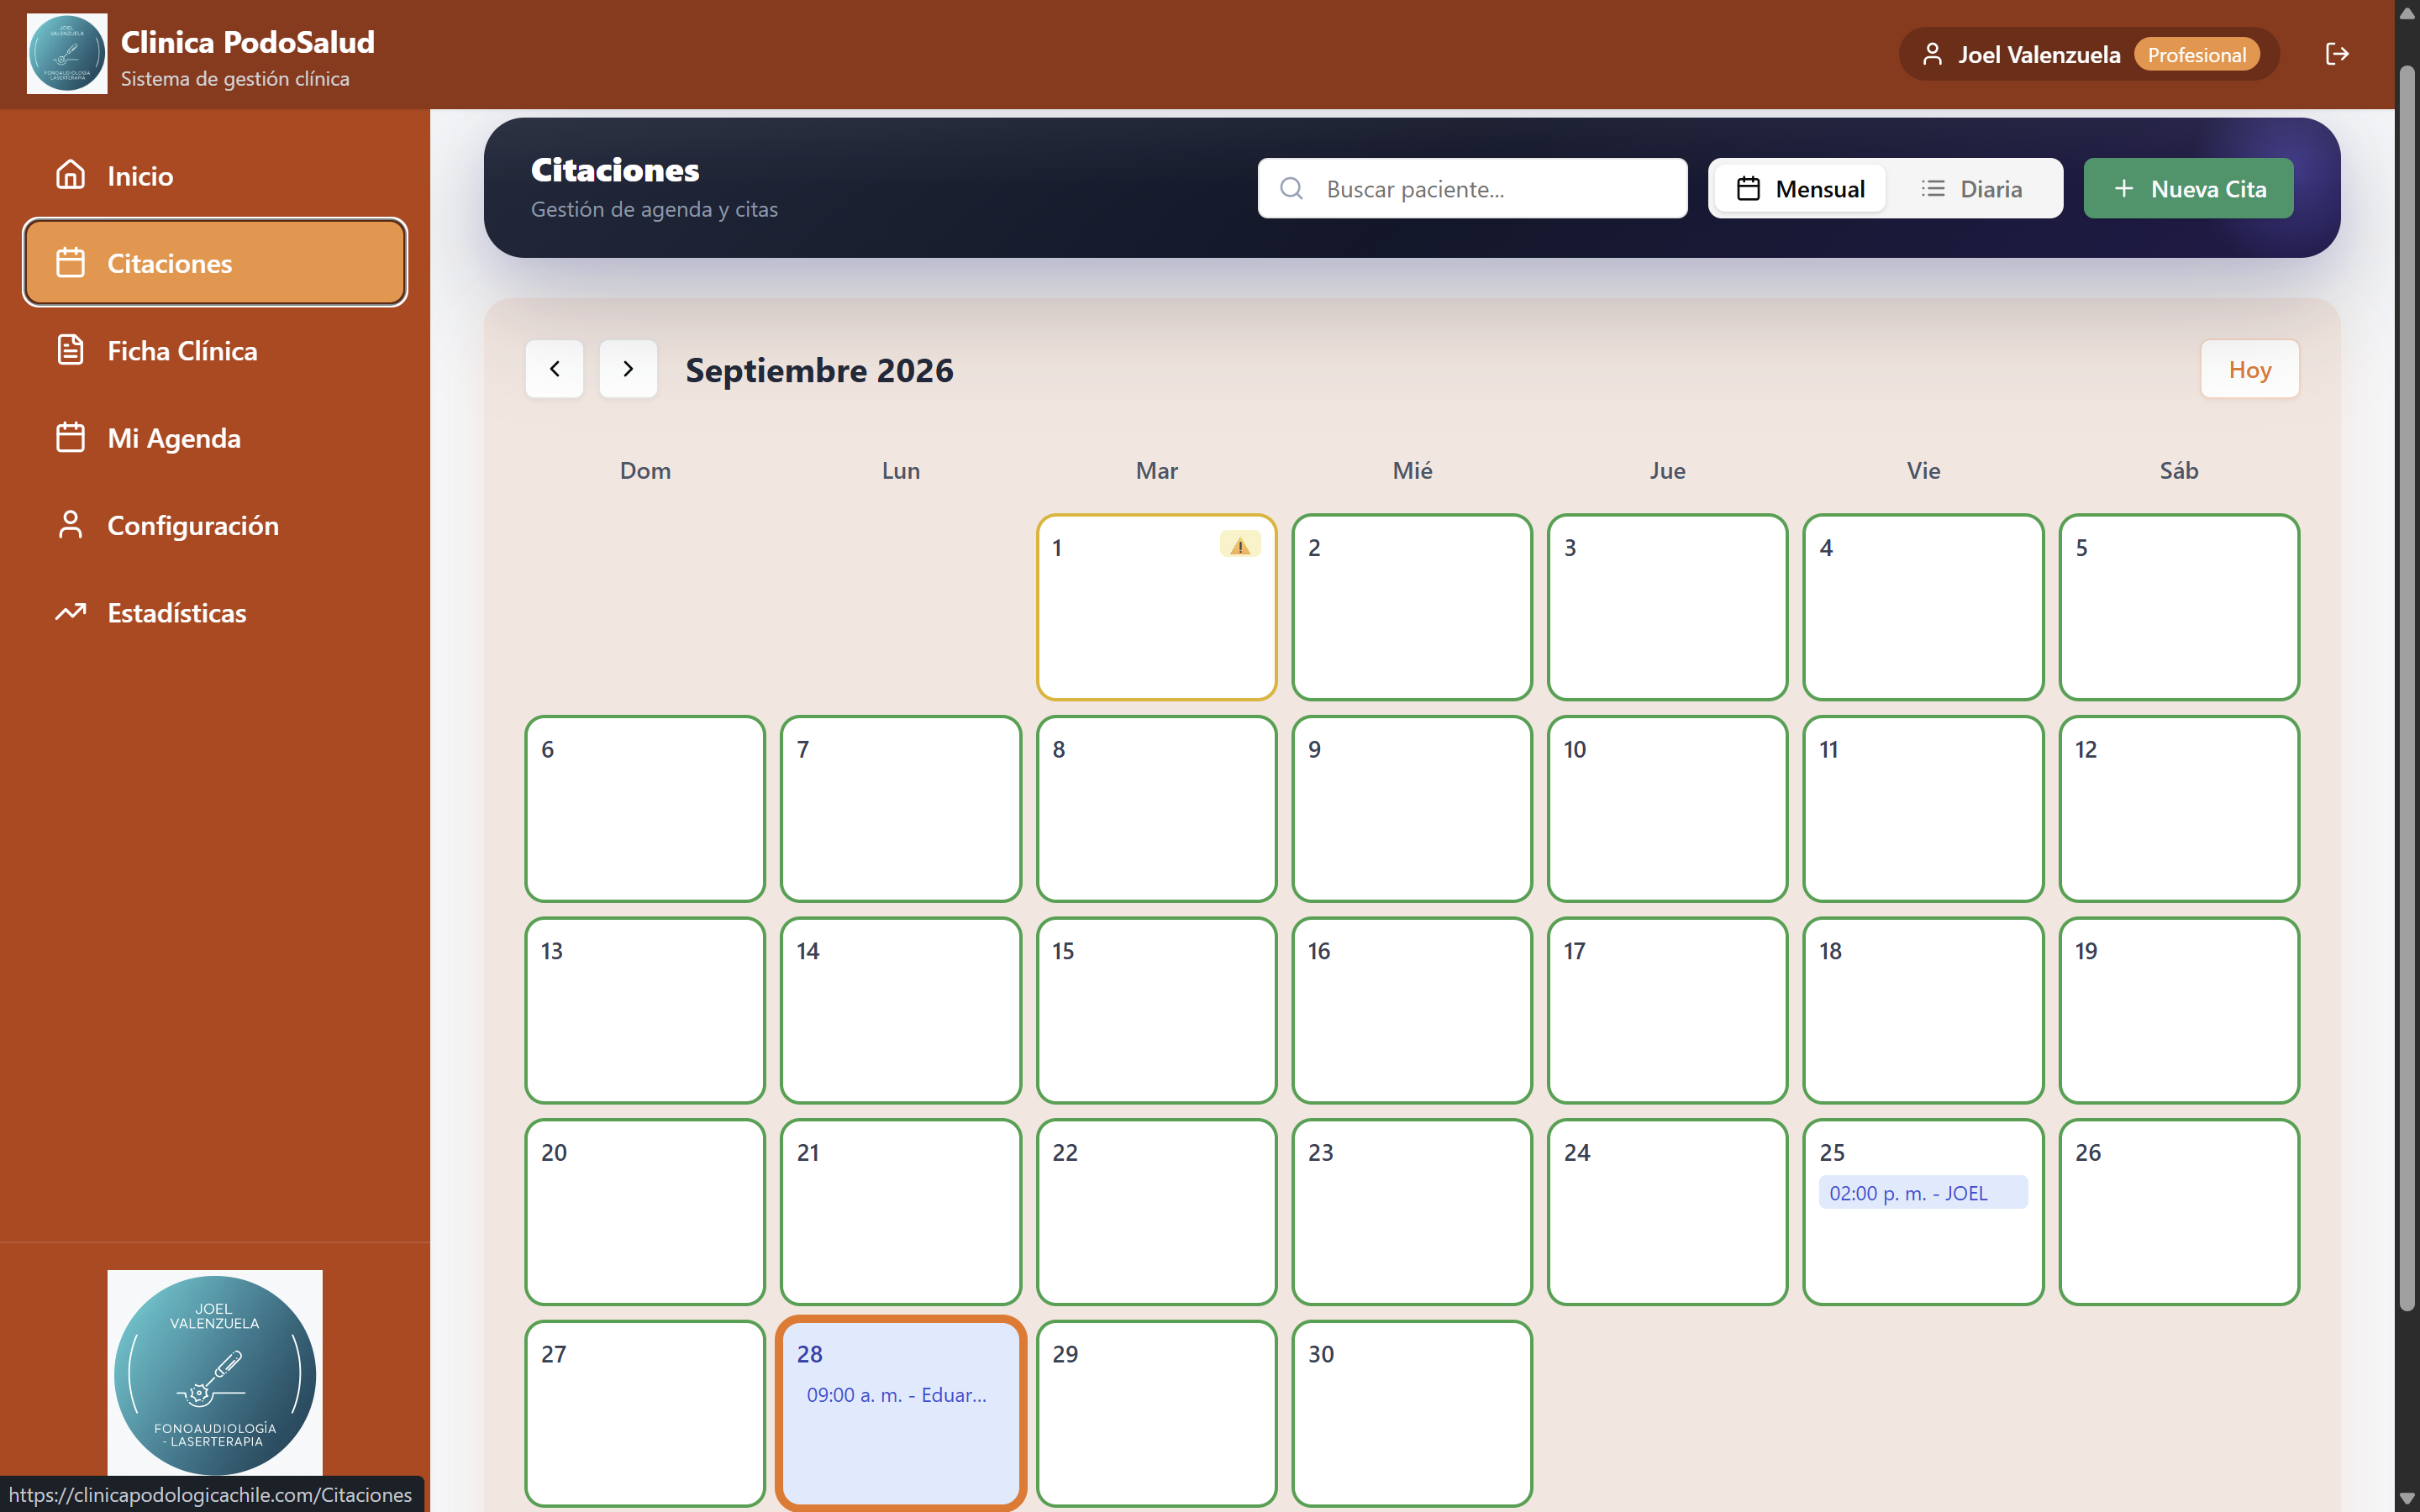Click the Profesional badge
The height and width of the screenshot is (1512, 2420).
[x=2196, y=54]
